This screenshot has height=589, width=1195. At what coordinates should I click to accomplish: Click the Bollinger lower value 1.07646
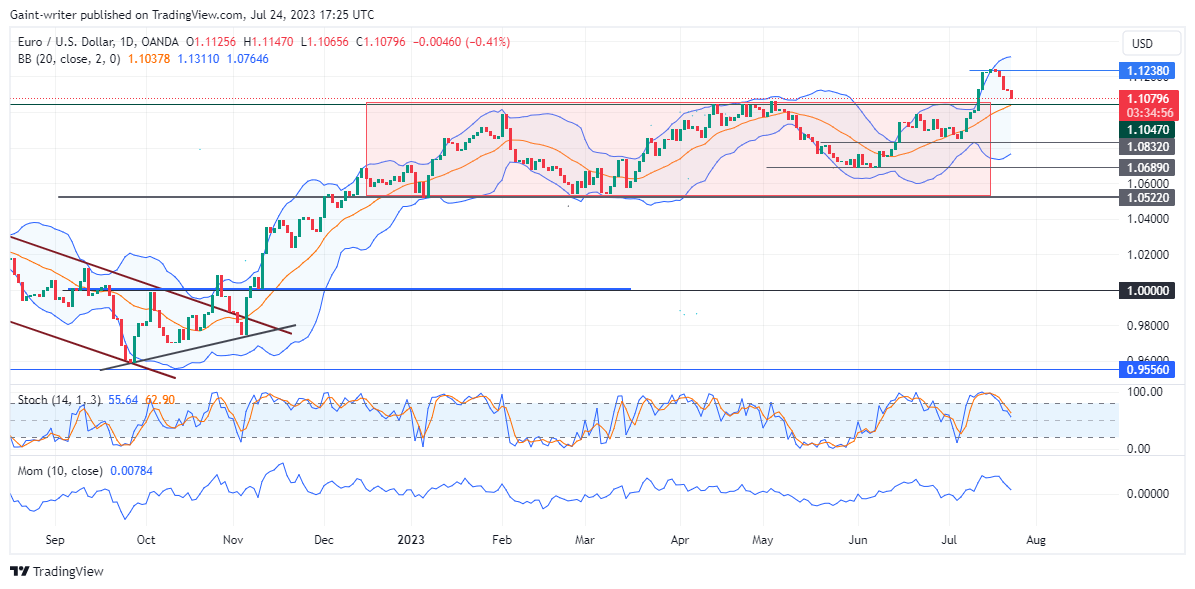click(x=249, y=59)
